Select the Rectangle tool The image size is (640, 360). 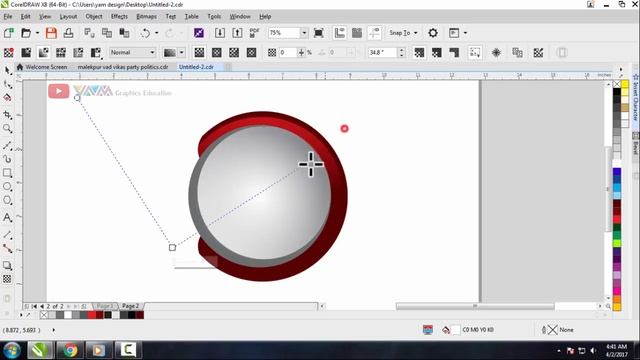[x=7, y=173]
